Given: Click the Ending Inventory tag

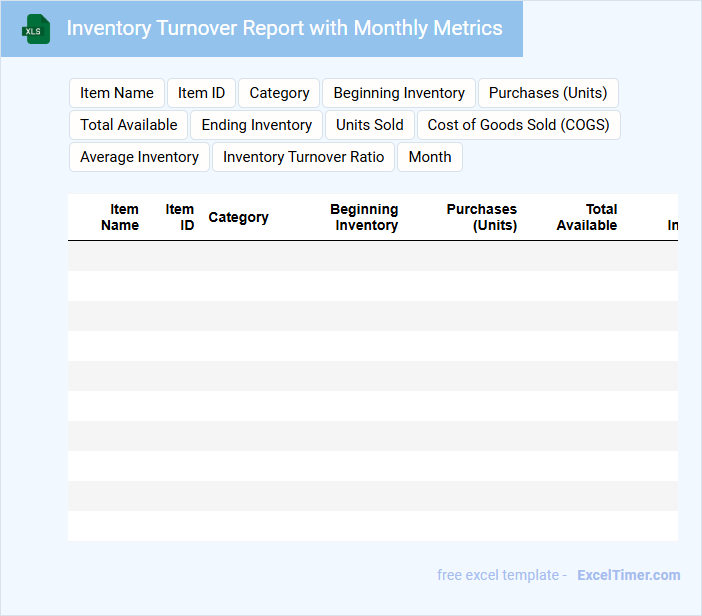Looking at the screenshot, I should point(257,125).
